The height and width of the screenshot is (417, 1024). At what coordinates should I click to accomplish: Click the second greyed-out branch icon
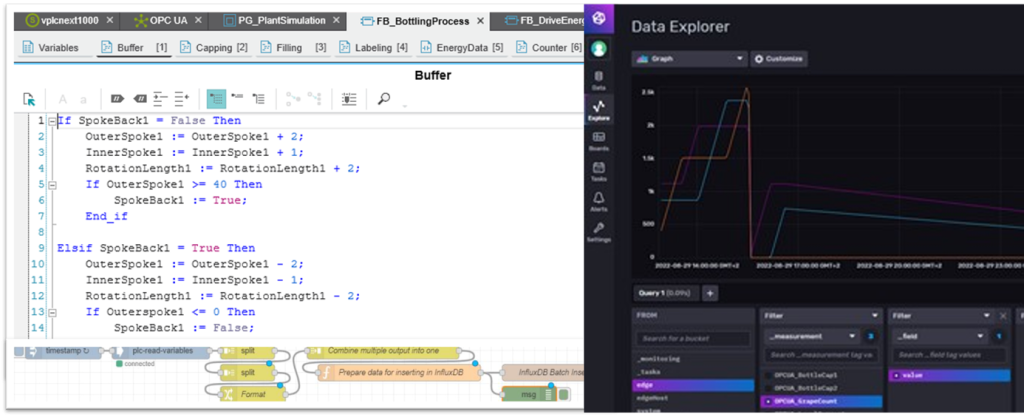pyautogui.click(x=314, y=99)
